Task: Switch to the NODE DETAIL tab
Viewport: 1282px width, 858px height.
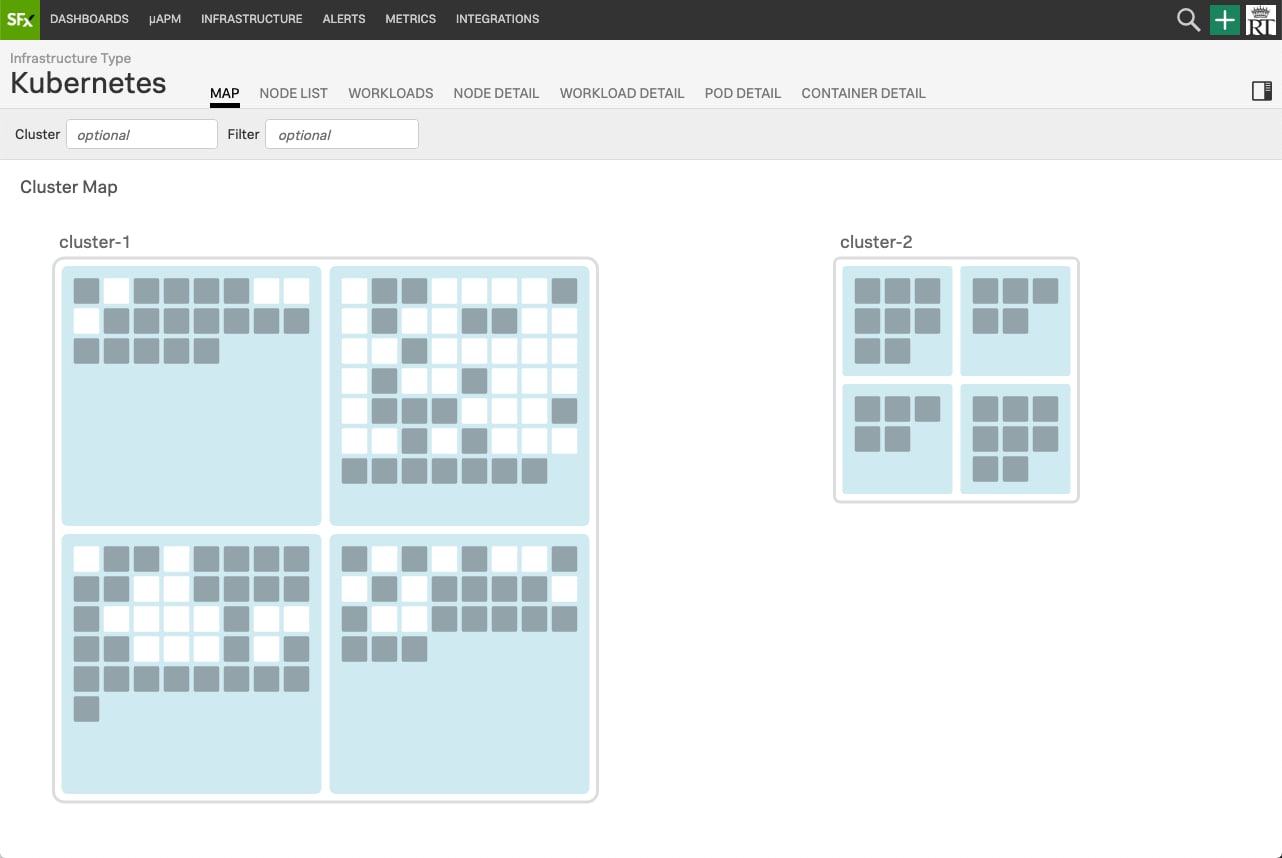Action: tap(496, 93)
